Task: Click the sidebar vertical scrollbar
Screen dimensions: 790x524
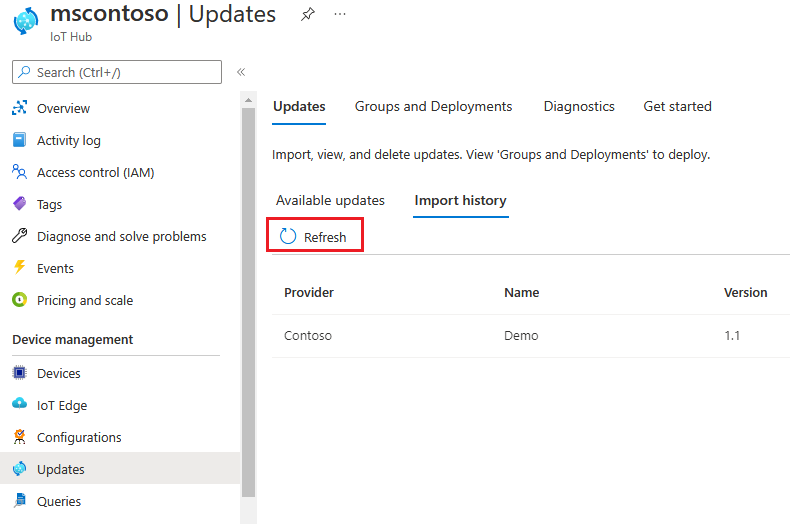Action: tap(249, 300)
